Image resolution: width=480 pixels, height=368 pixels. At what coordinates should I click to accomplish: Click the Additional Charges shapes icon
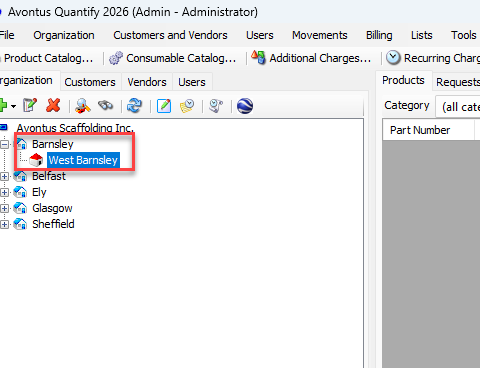259,57
